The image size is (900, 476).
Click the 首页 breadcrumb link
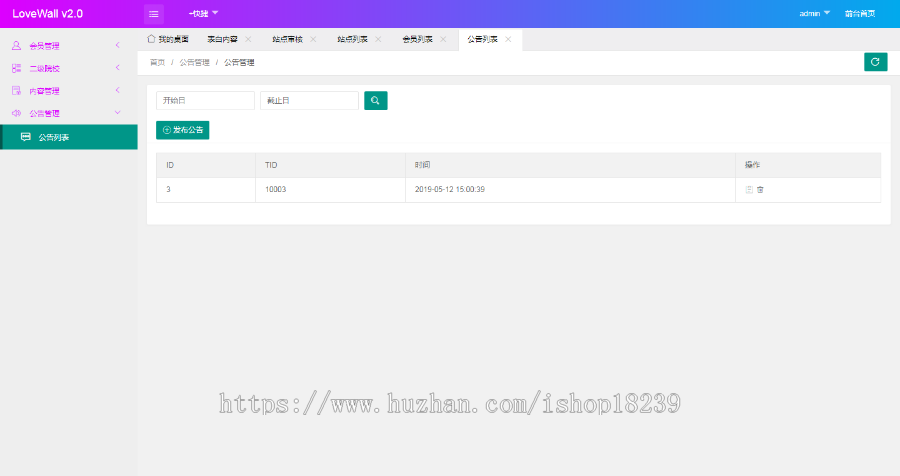tap(157, 62)
